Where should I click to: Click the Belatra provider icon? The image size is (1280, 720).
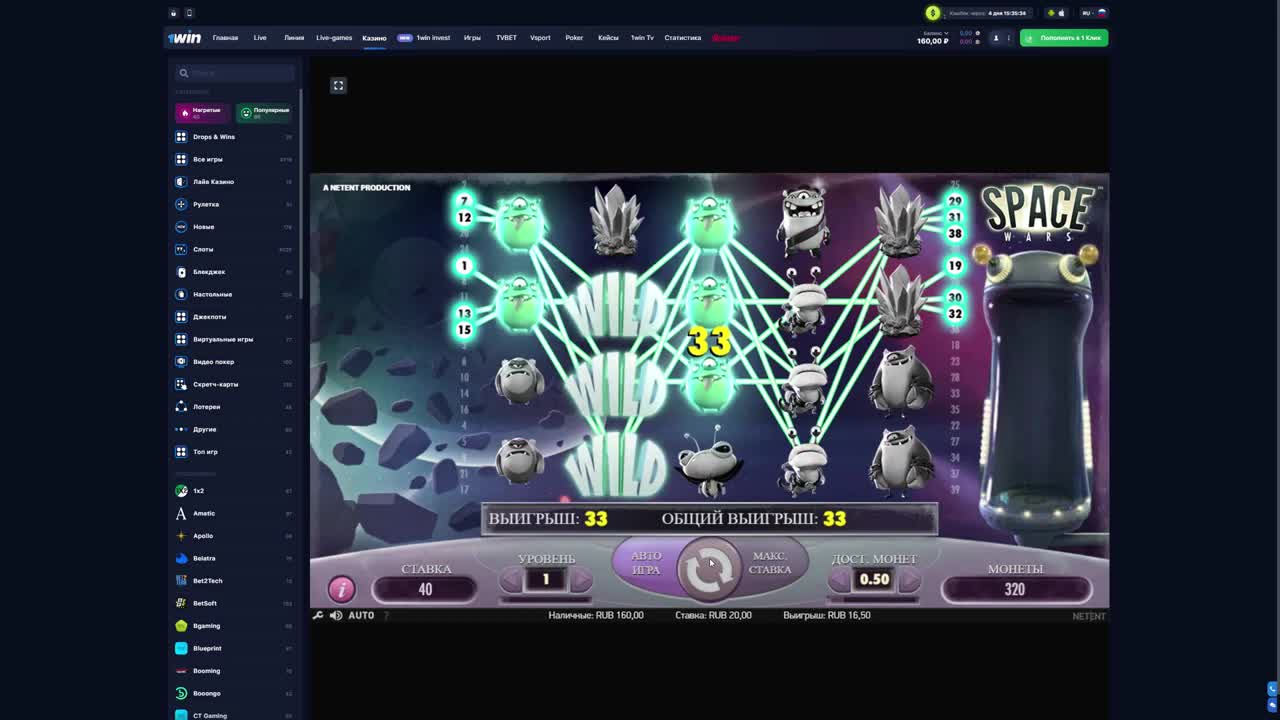click(181, 558)
